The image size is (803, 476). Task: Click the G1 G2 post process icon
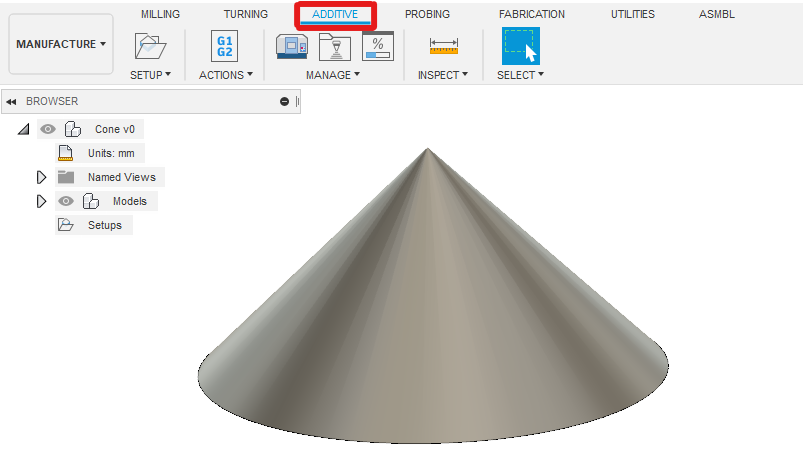point(224,46)
